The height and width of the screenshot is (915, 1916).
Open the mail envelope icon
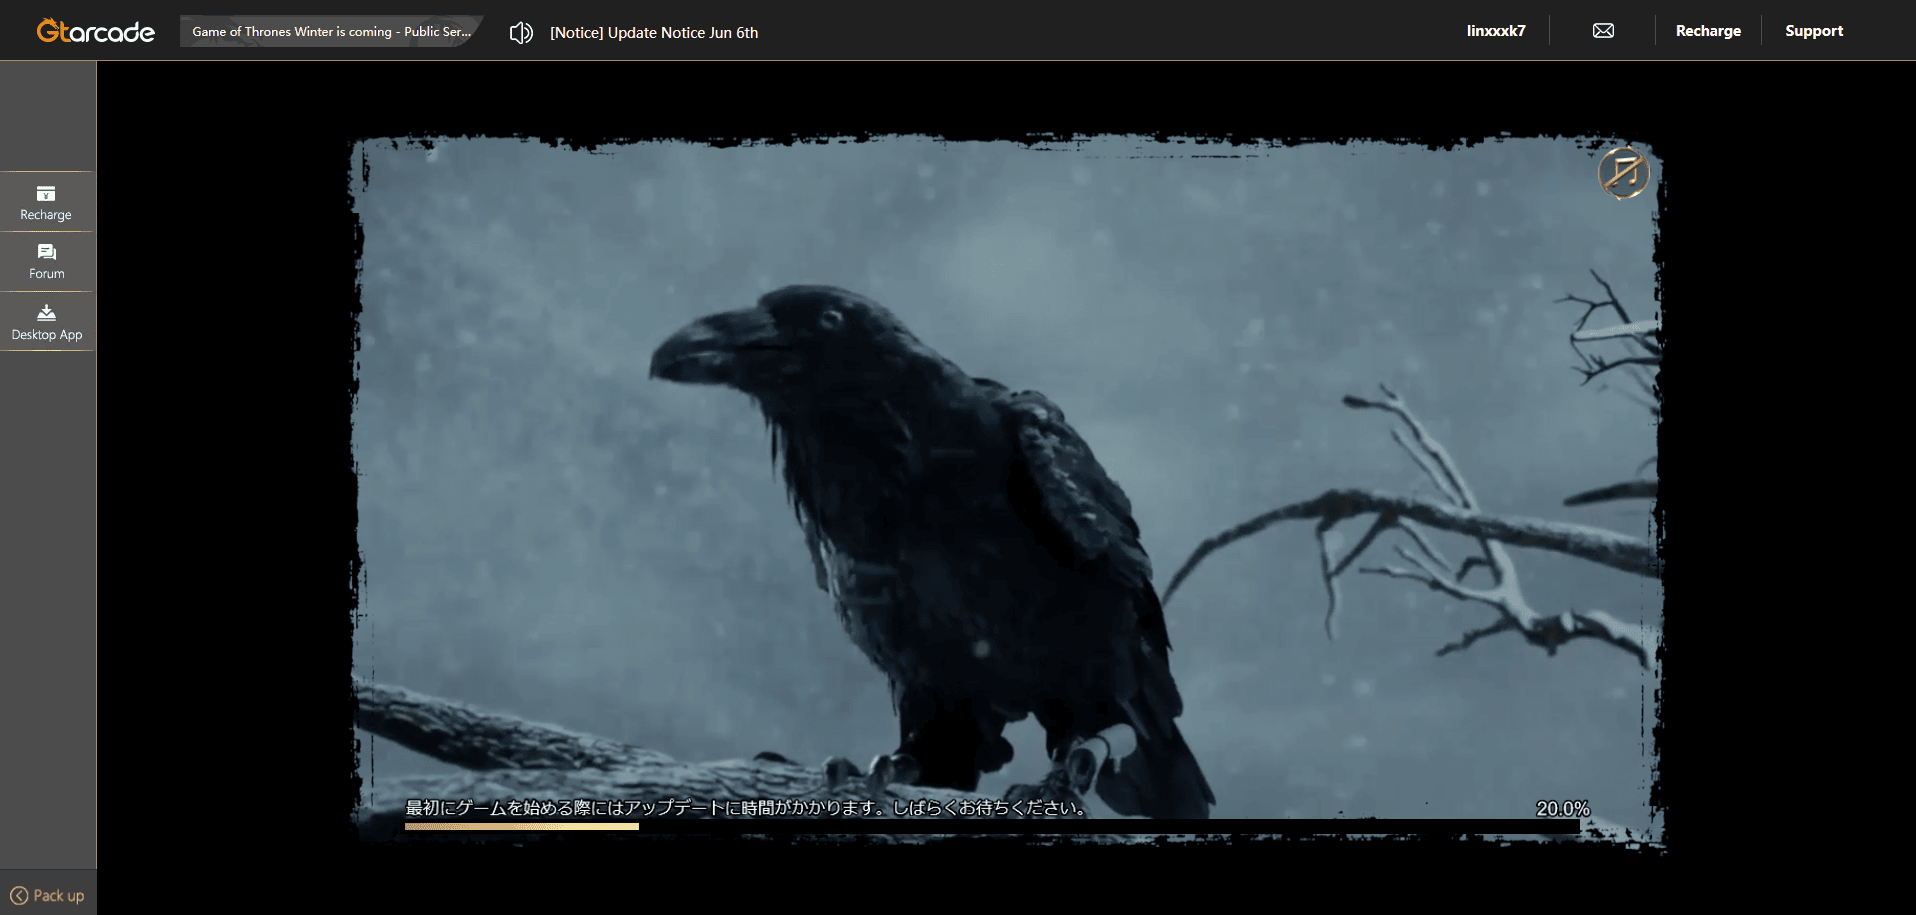1603,31
